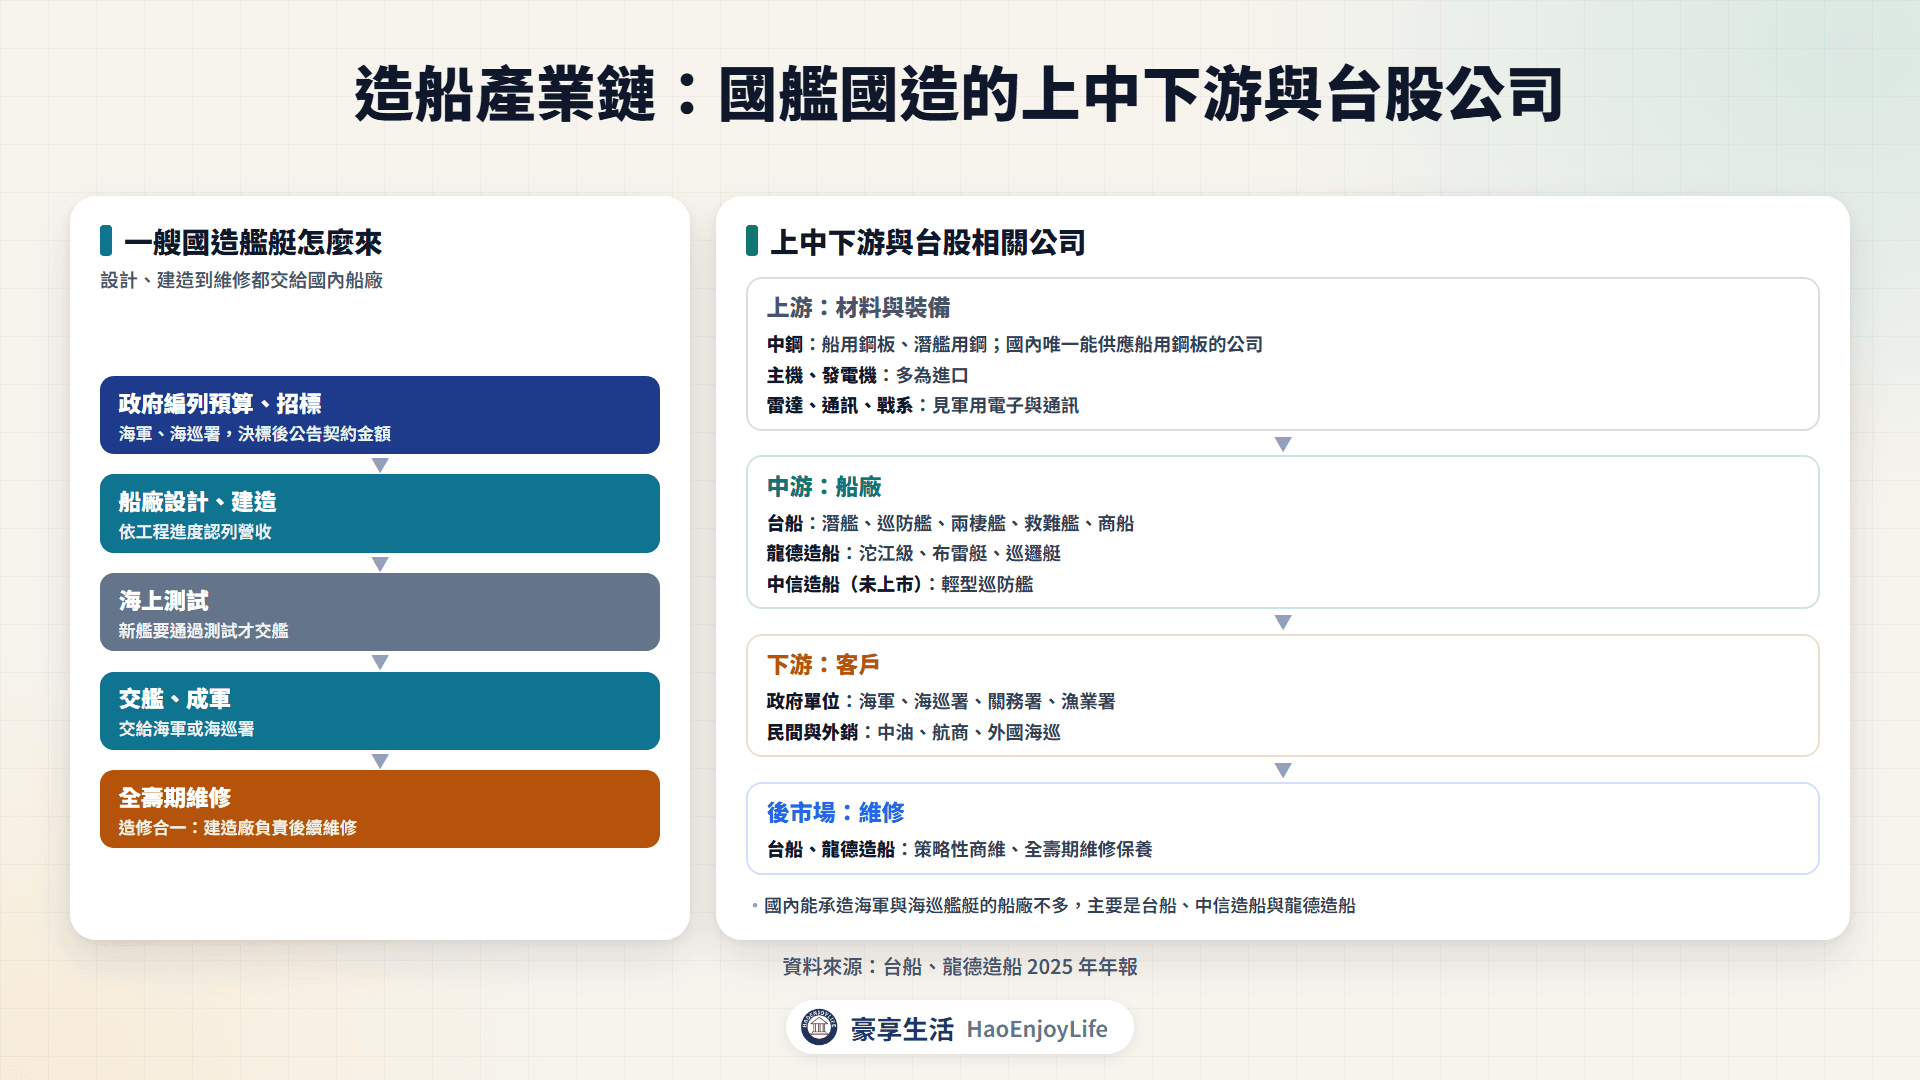Click the 交給海軍或海巡署 subtext
1920x1080 pixels.
click(x=186, y=729)
